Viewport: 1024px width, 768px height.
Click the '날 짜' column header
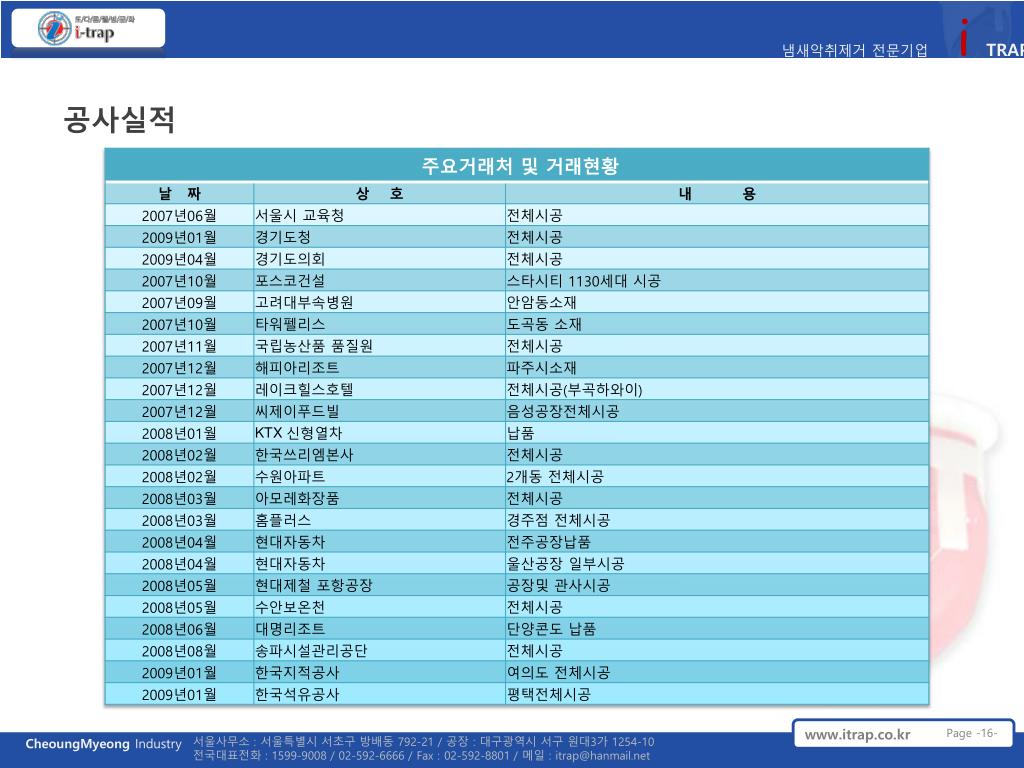(x=179, y=193)
